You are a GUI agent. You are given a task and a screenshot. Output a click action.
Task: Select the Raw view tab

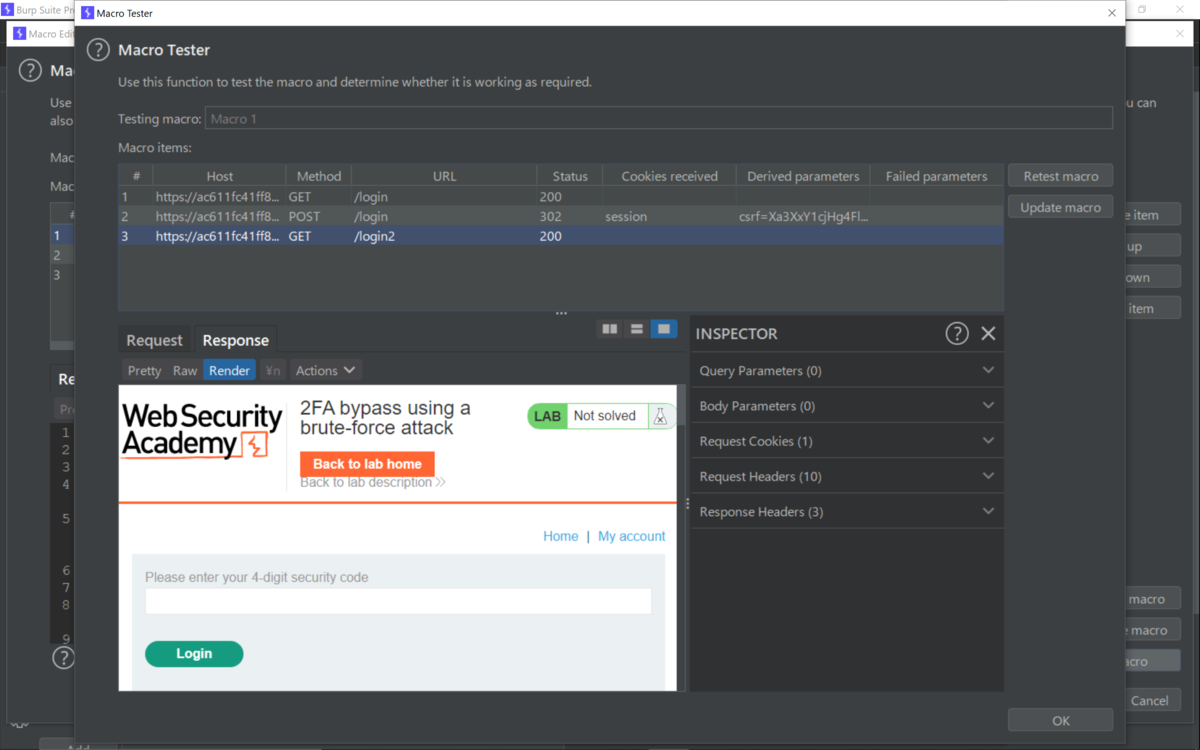pyautogui.click(x=185, y=370)
